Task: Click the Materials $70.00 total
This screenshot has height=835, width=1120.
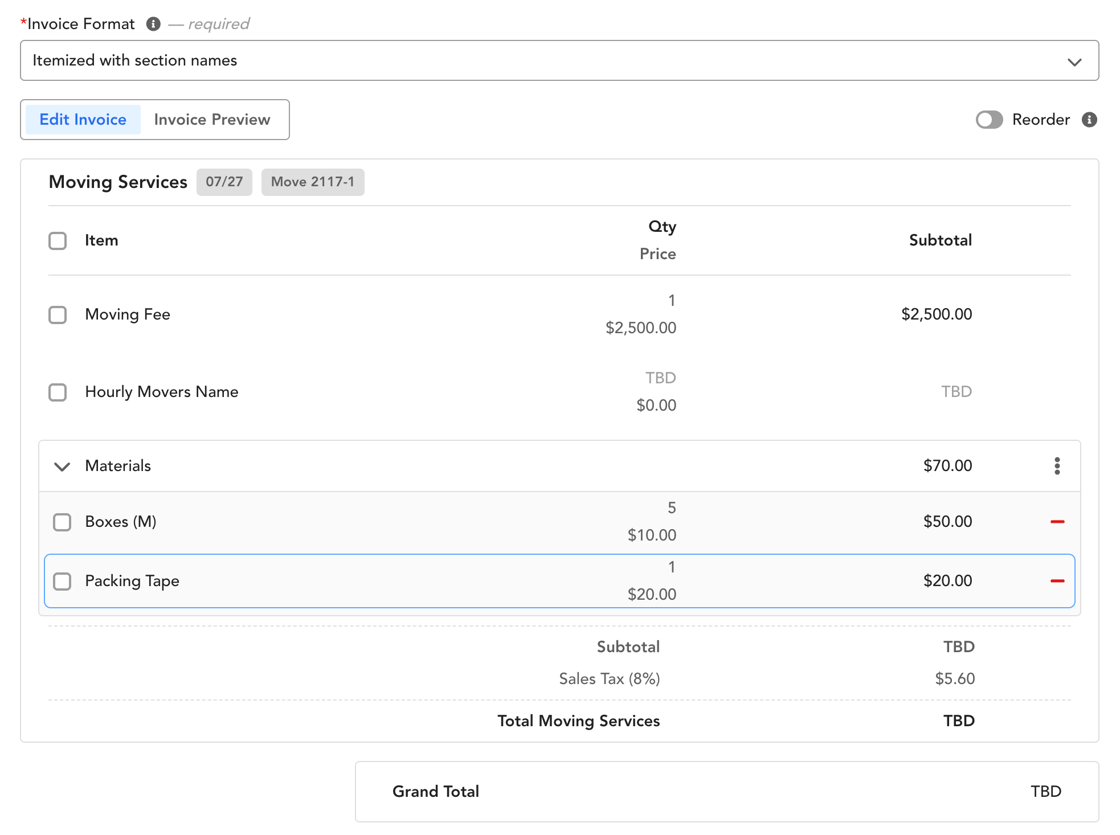Action: click(x=948, y=466)
